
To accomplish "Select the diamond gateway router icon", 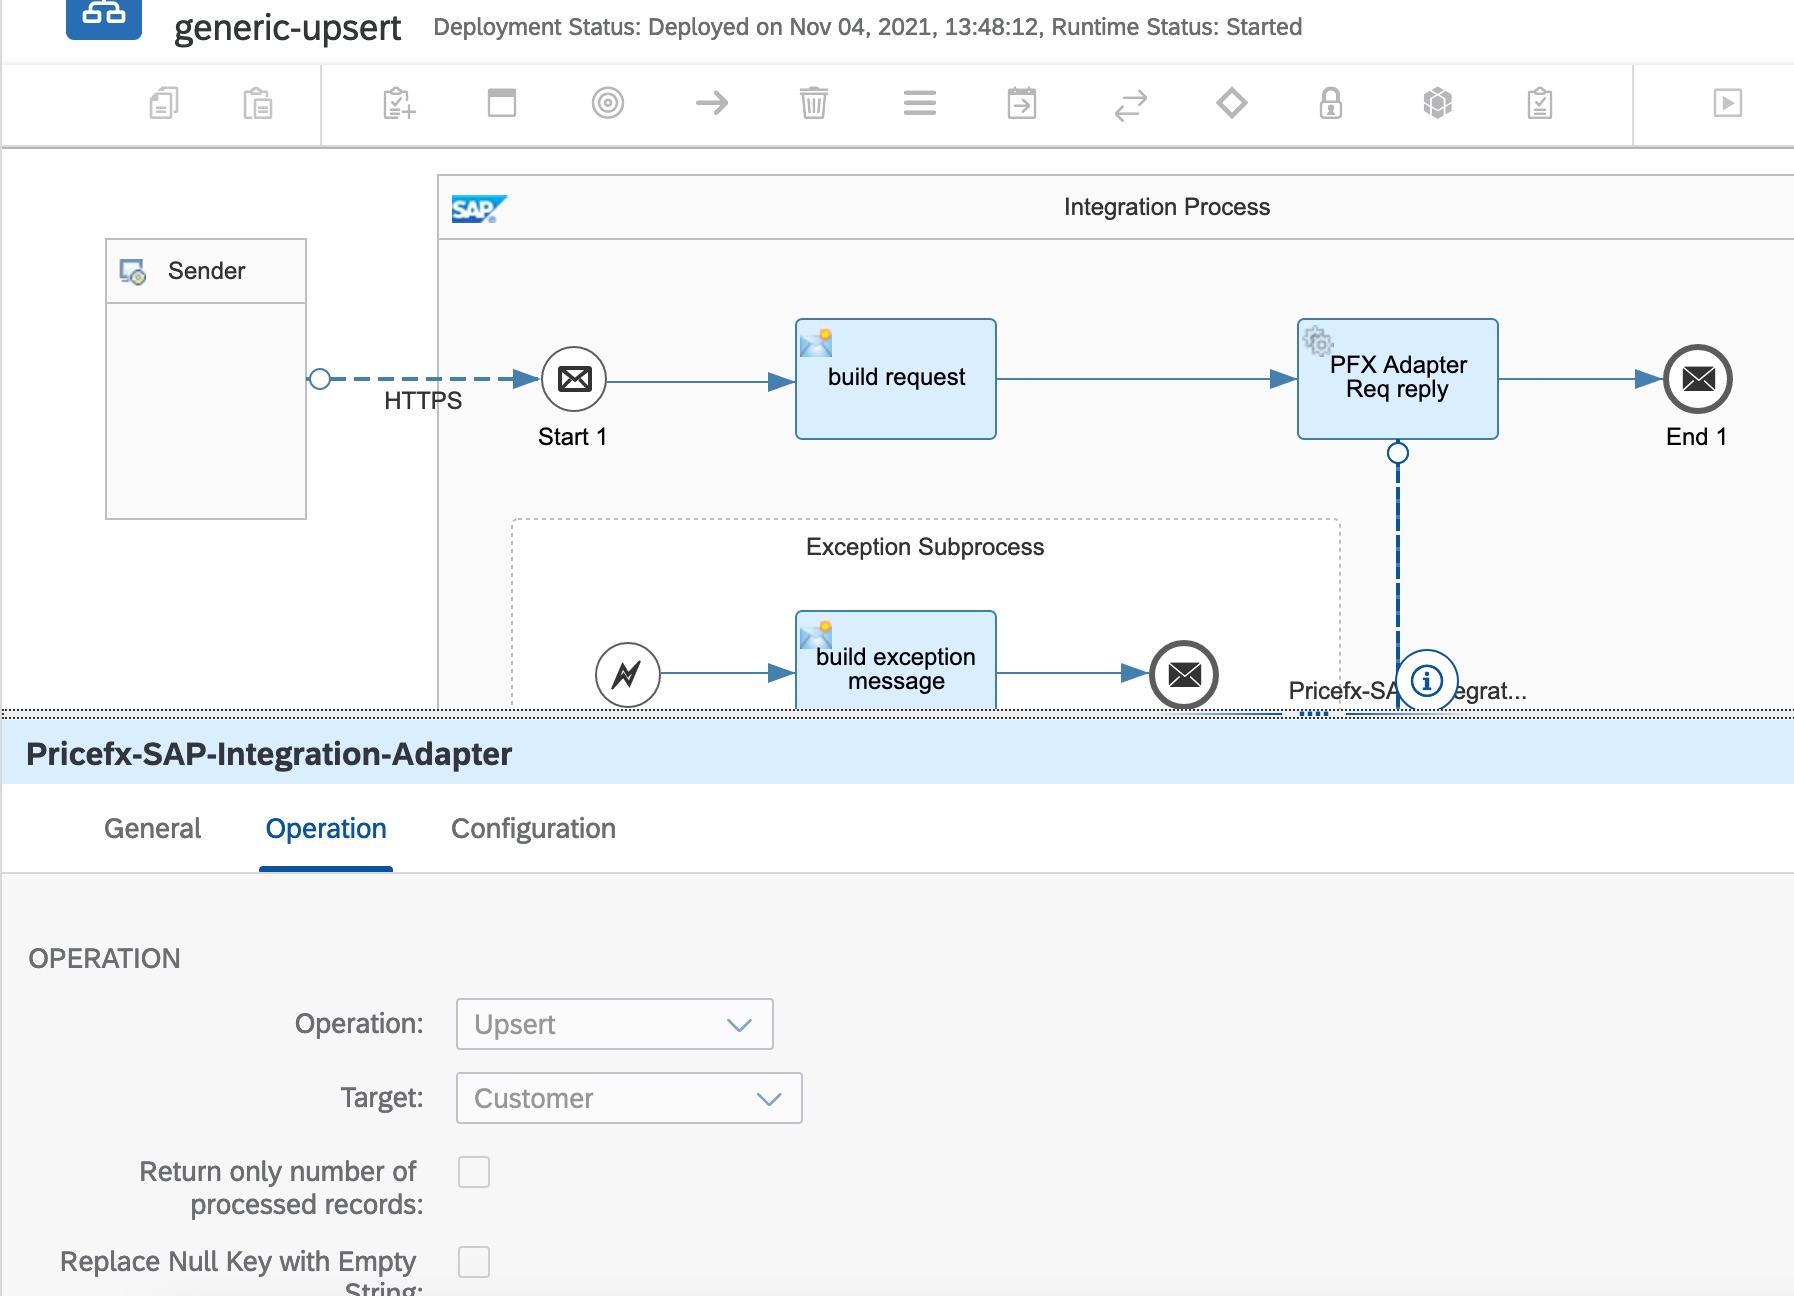I will [1231, 103].
